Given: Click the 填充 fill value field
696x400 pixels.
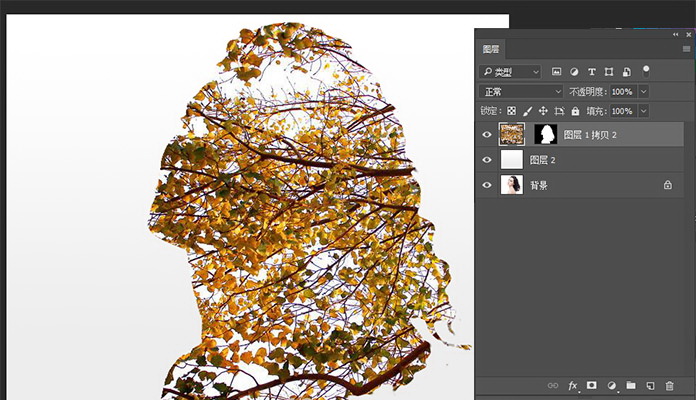Looking at the screenshot, I should point(621,111).
